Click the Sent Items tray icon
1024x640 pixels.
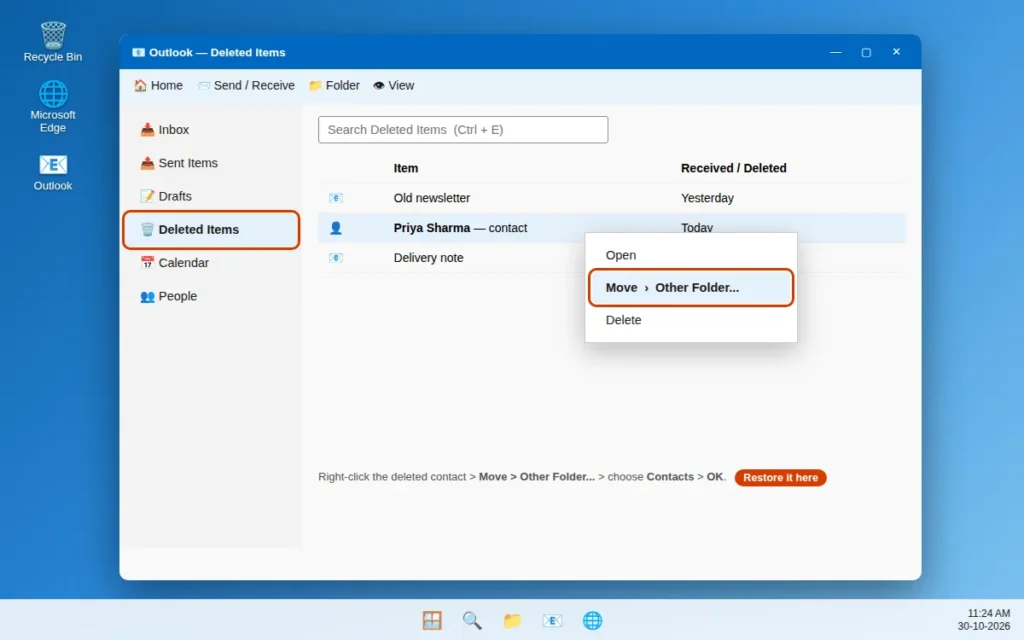point(148,163)
